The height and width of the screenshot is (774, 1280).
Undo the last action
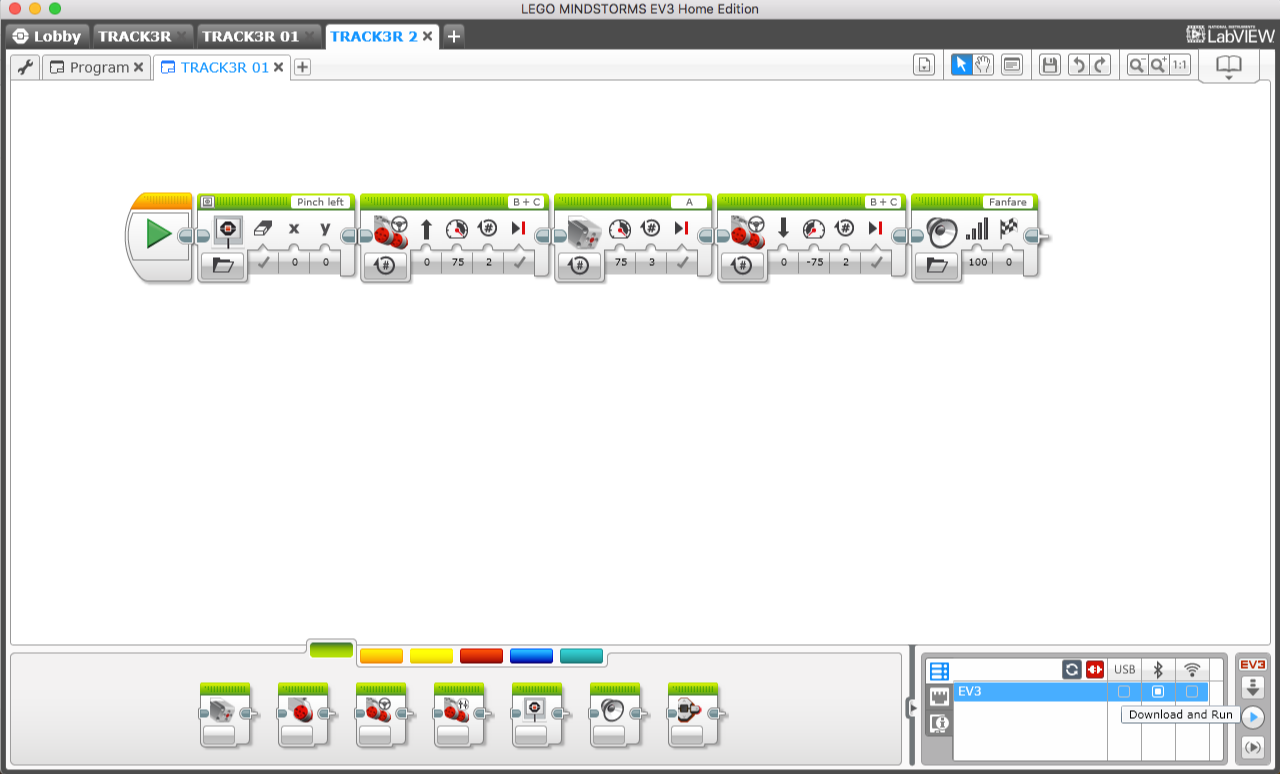[1078, 65]
